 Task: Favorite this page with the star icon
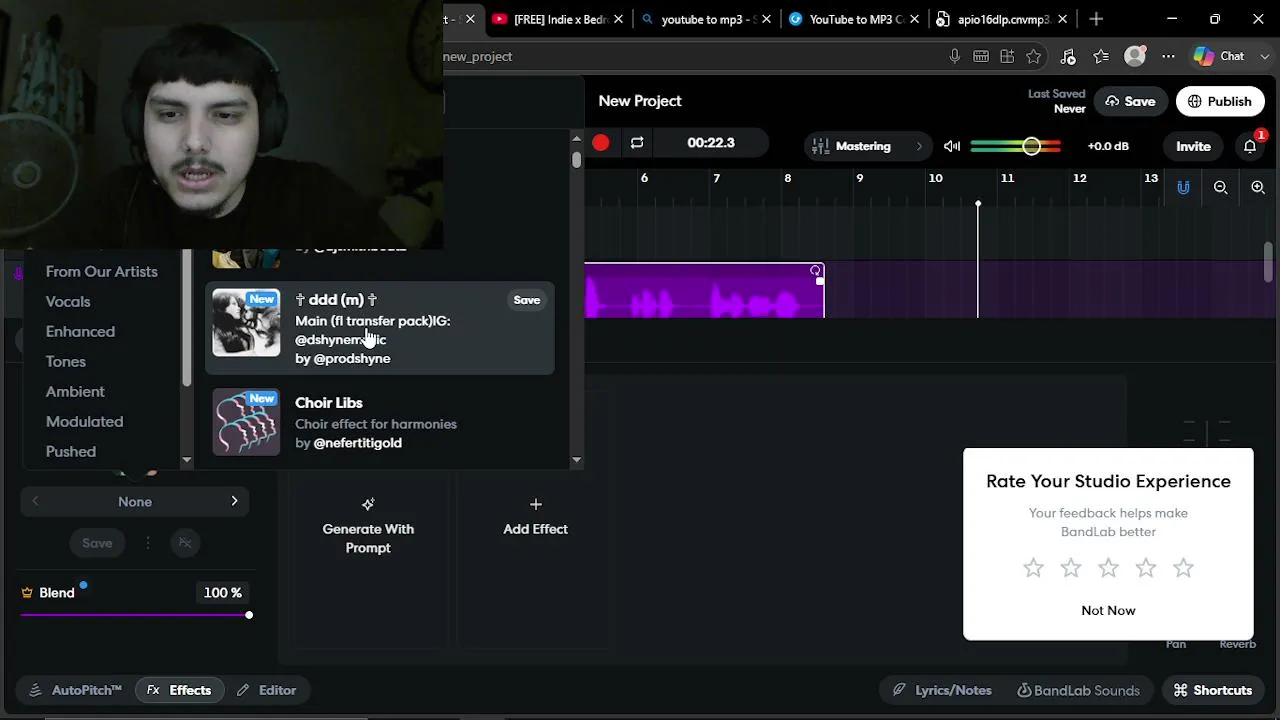[1033, 56]
